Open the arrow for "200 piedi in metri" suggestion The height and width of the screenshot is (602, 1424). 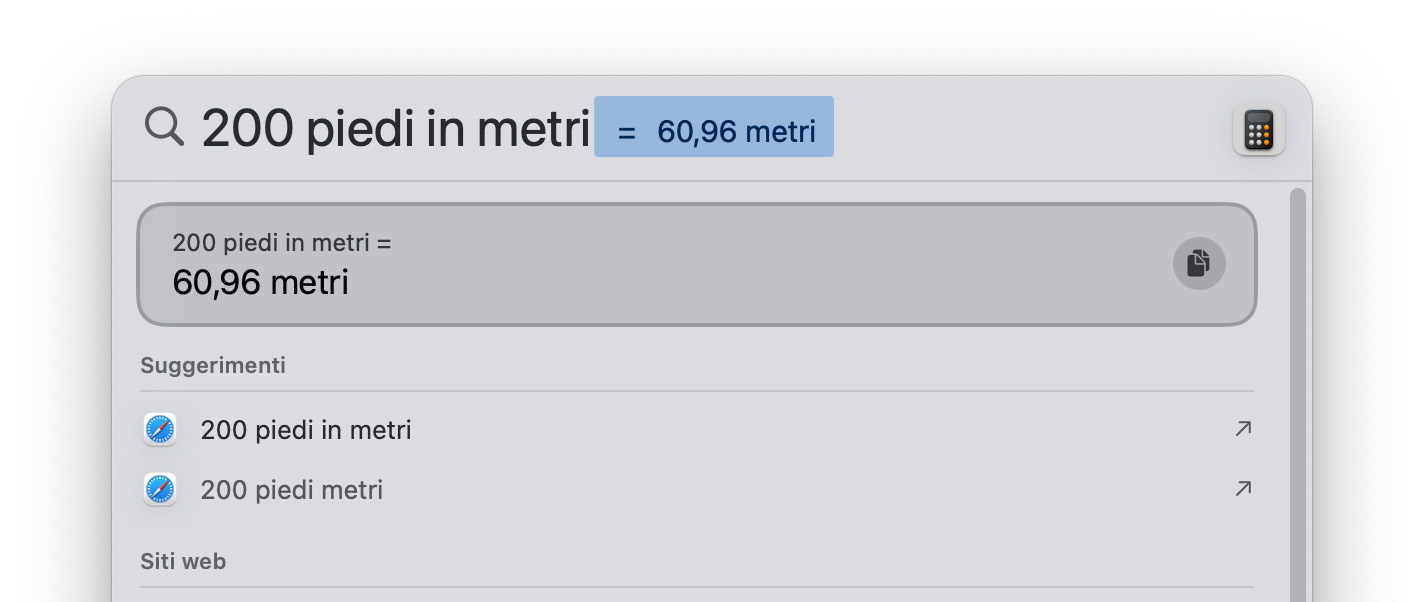pyautogui.click(x=1243, y=429)
